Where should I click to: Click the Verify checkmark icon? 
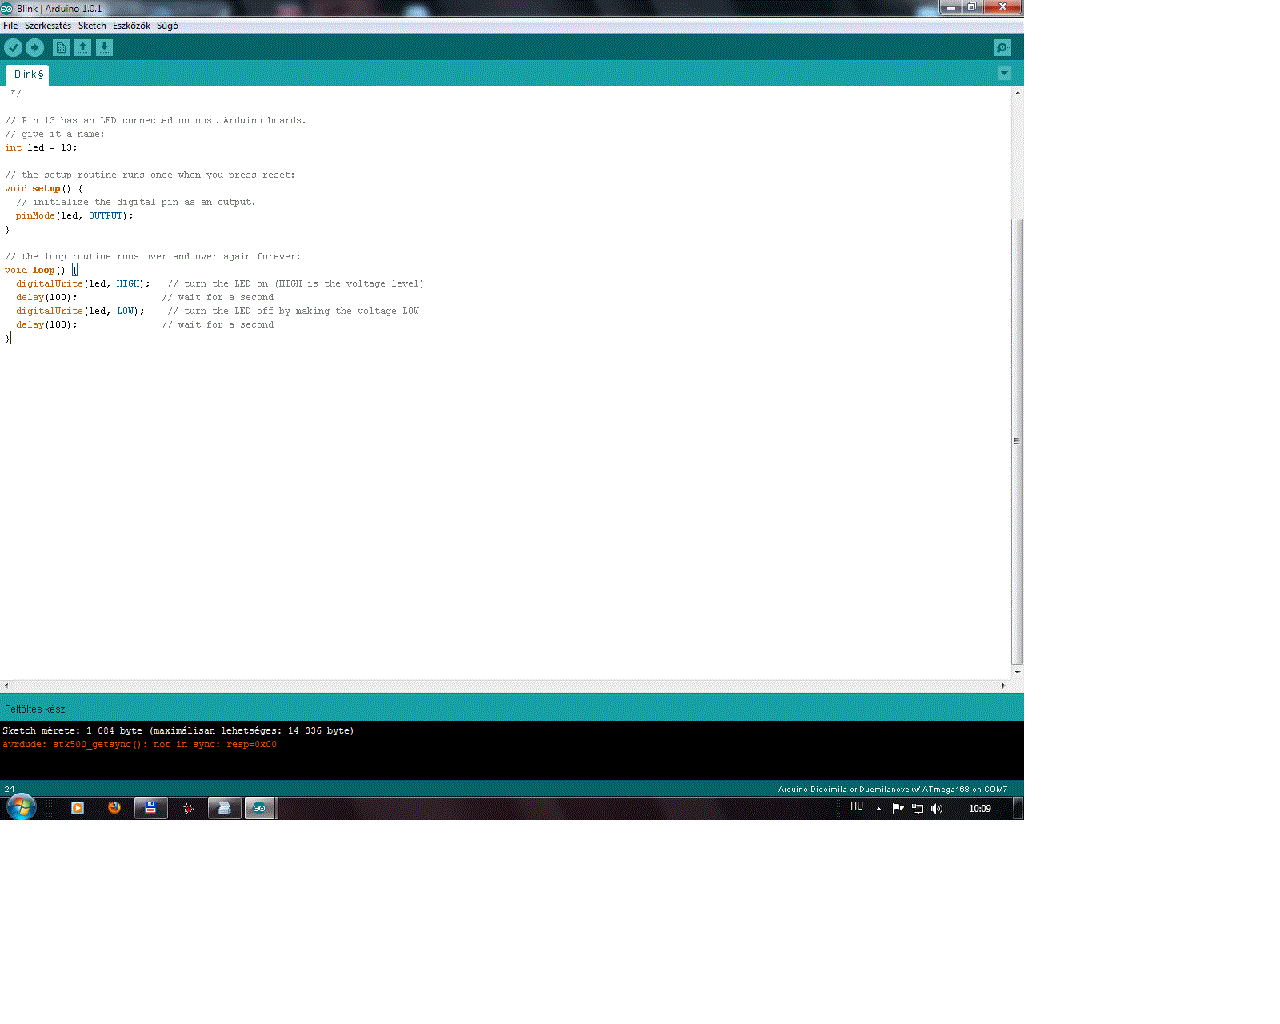13,47
